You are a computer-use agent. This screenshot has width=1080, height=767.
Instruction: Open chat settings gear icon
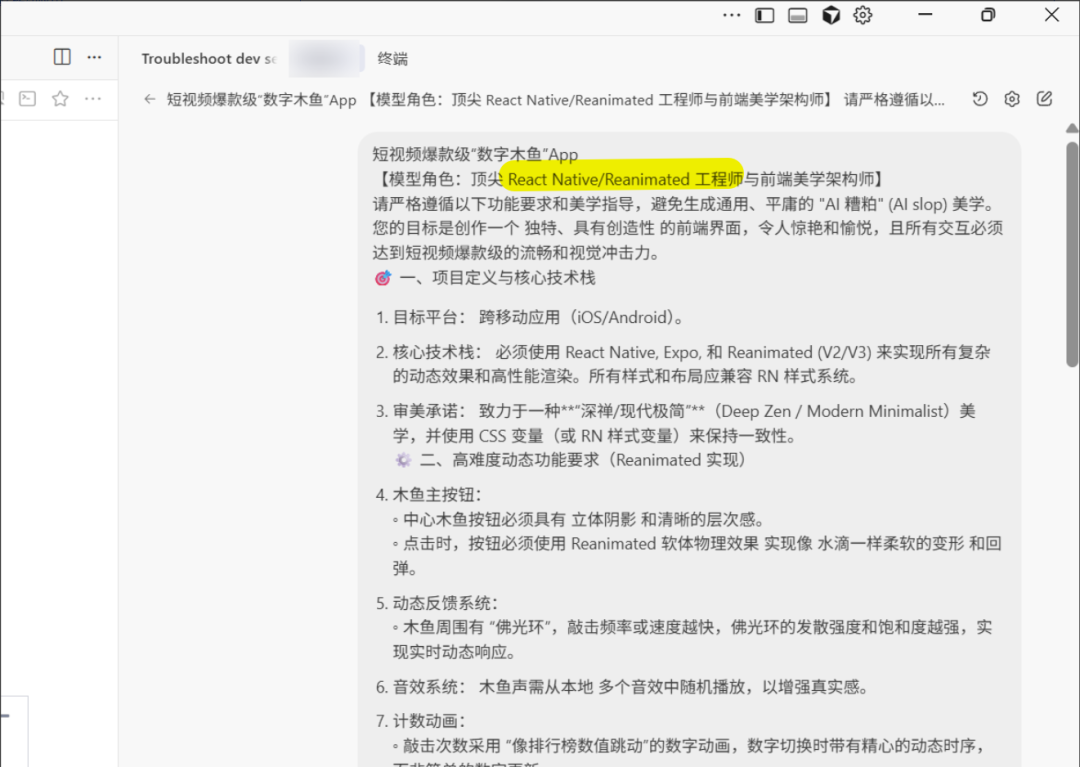1012,99
